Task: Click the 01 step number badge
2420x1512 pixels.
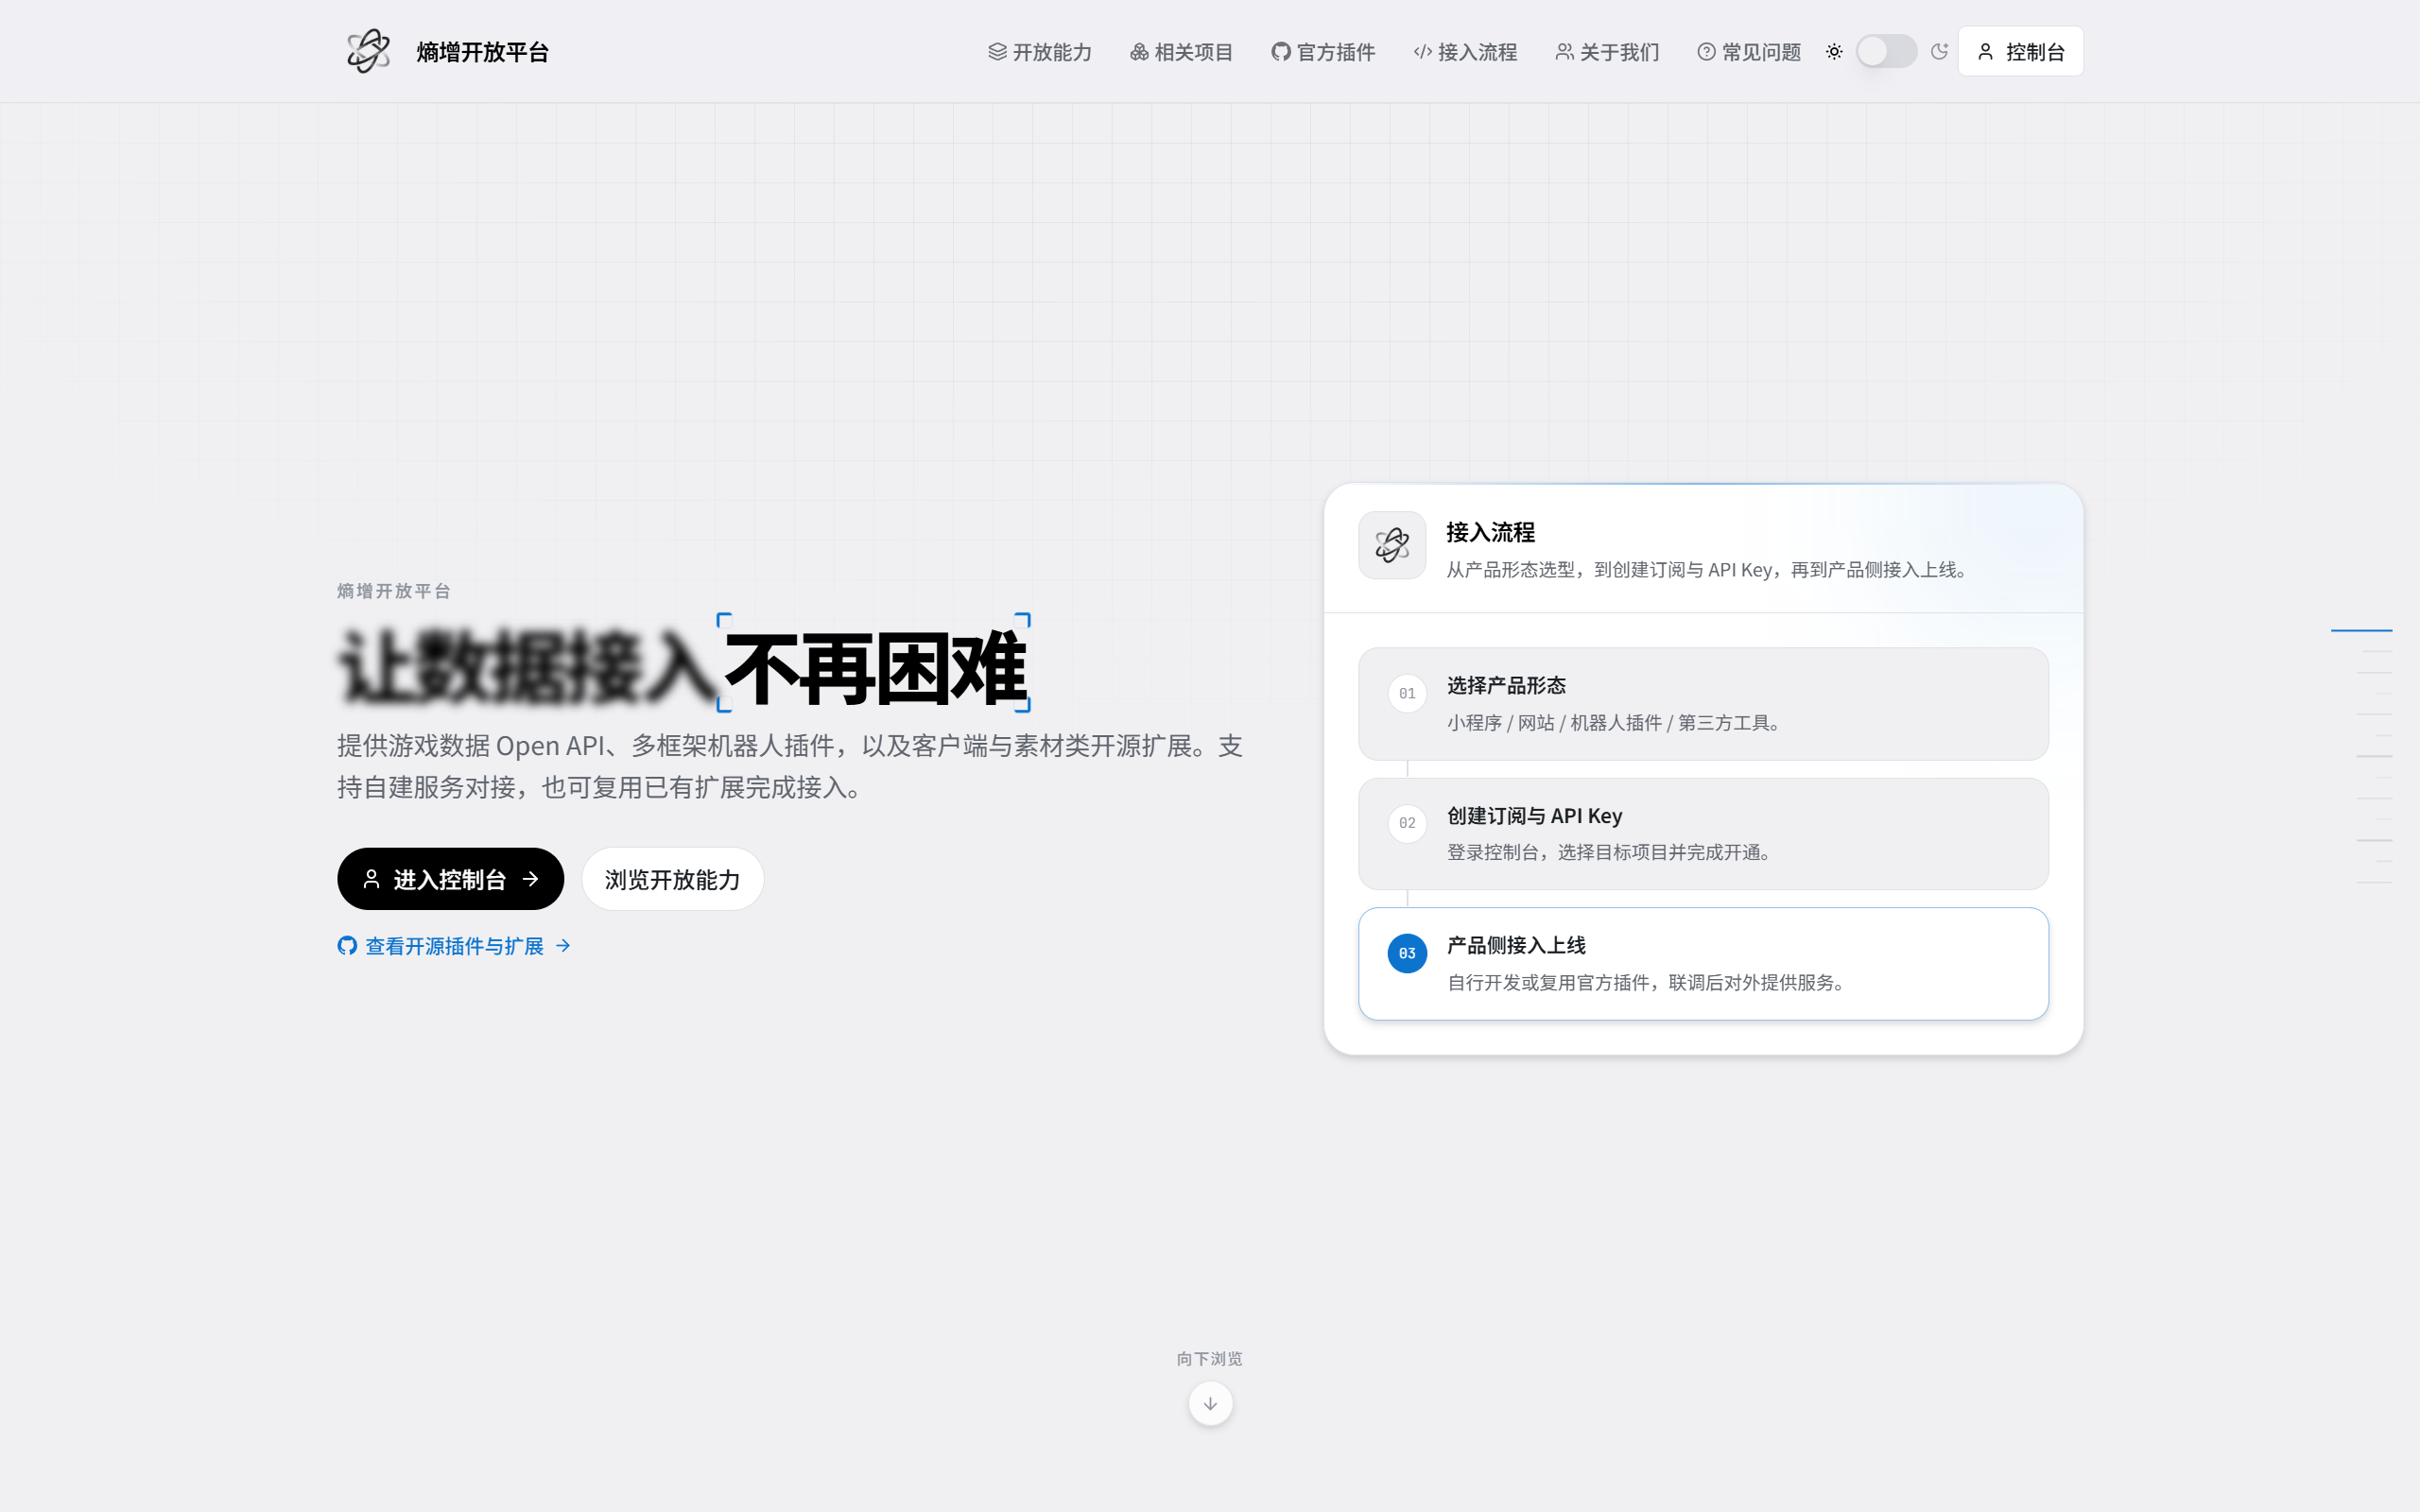Action: (x=1407, y=693)
